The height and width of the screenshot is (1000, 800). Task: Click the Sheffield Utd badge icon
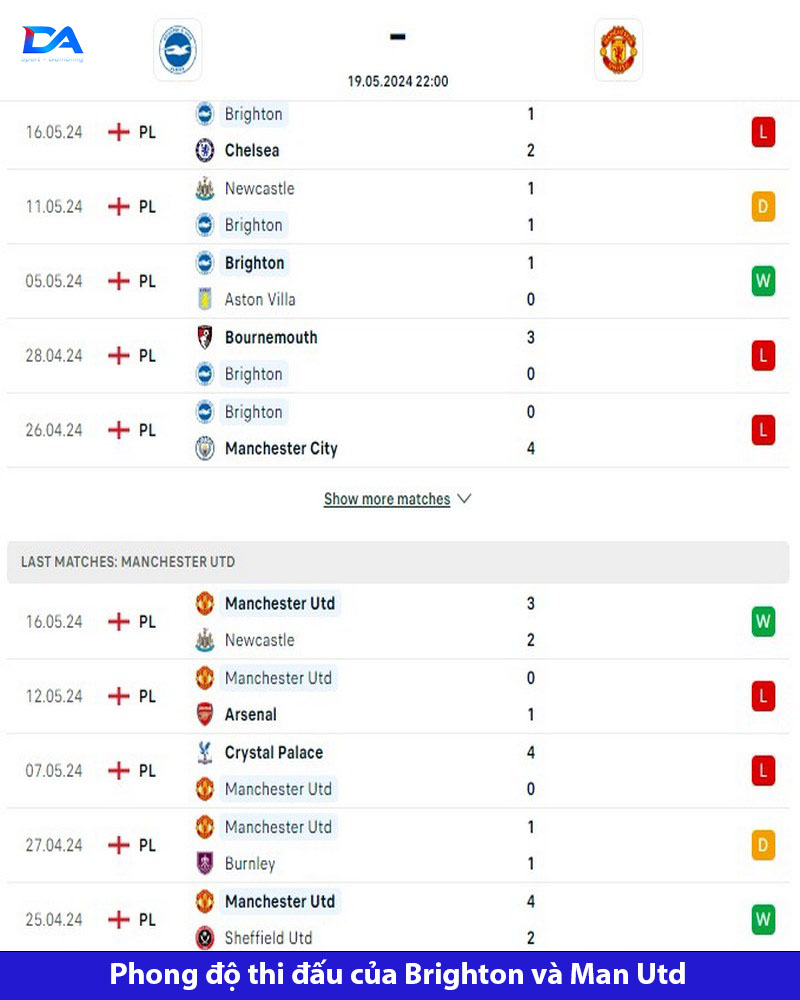[x=205, y=938]
